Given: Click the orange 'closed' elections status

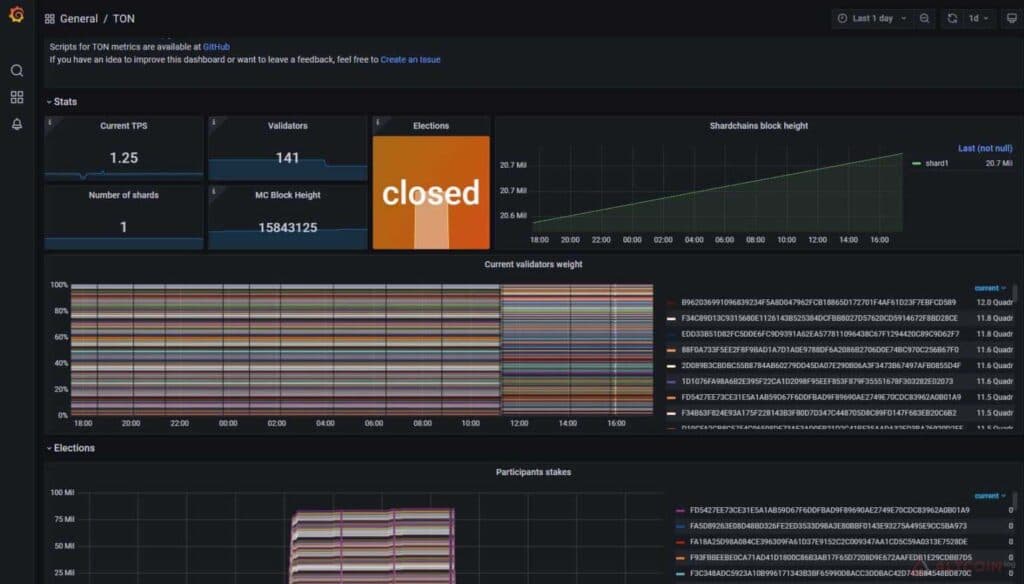Looking at the screenshot, I should pyautogui.click(x=431, y=193).
